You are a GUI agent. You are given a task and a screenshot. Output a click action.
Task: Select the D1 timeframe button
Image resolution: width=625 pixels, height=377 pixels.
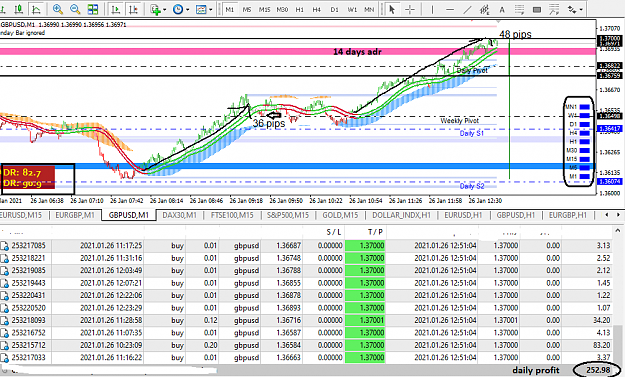click(334, 9)
